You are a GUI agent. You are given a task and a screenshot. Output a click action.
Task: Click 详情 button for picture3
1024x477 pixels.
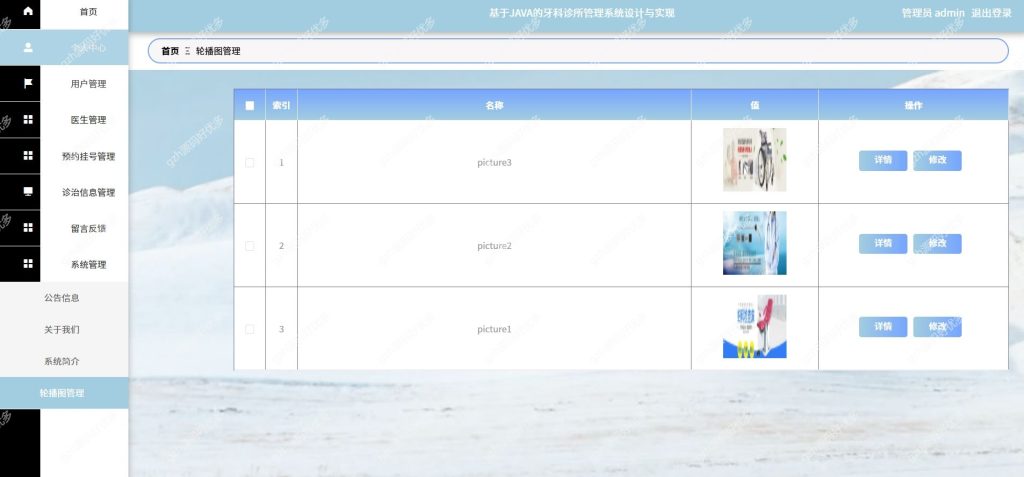[883, 160]
